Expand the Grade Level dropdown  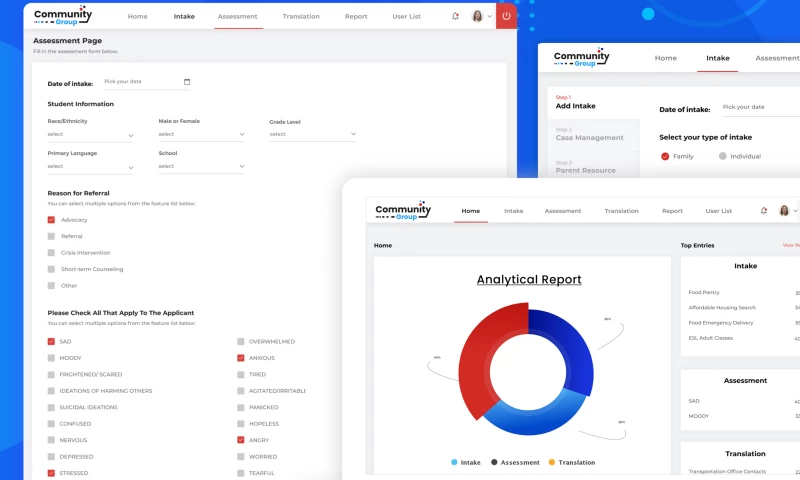point(312,134)
